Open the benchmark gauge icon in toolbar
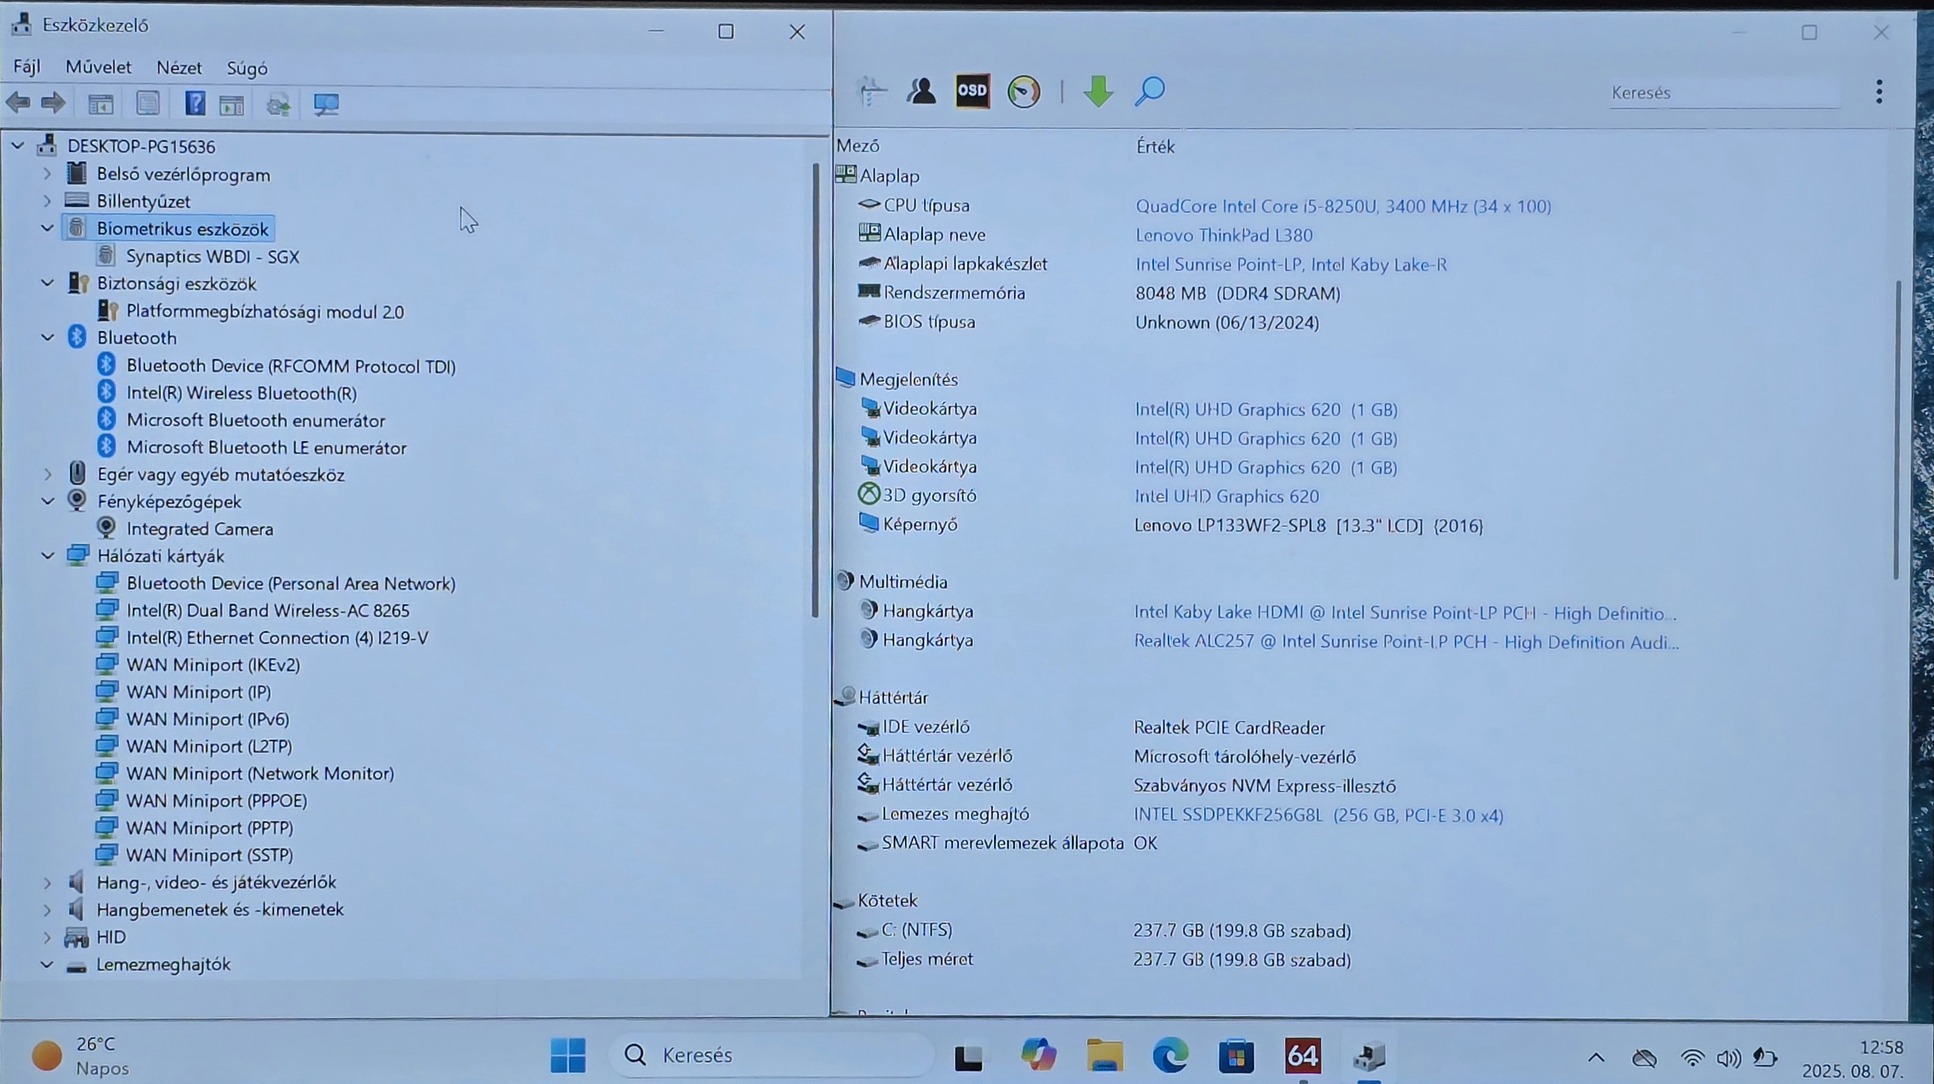This screenshot has height=1084, width=1934. coord(1023,92)
